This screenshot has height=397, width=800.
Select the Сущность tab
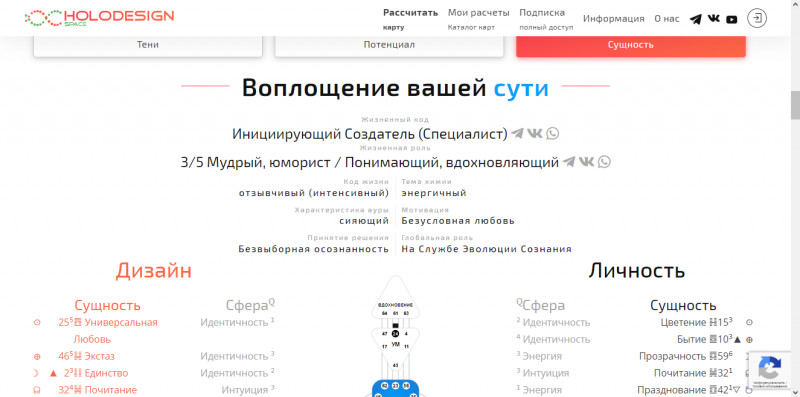coord(631,45)
